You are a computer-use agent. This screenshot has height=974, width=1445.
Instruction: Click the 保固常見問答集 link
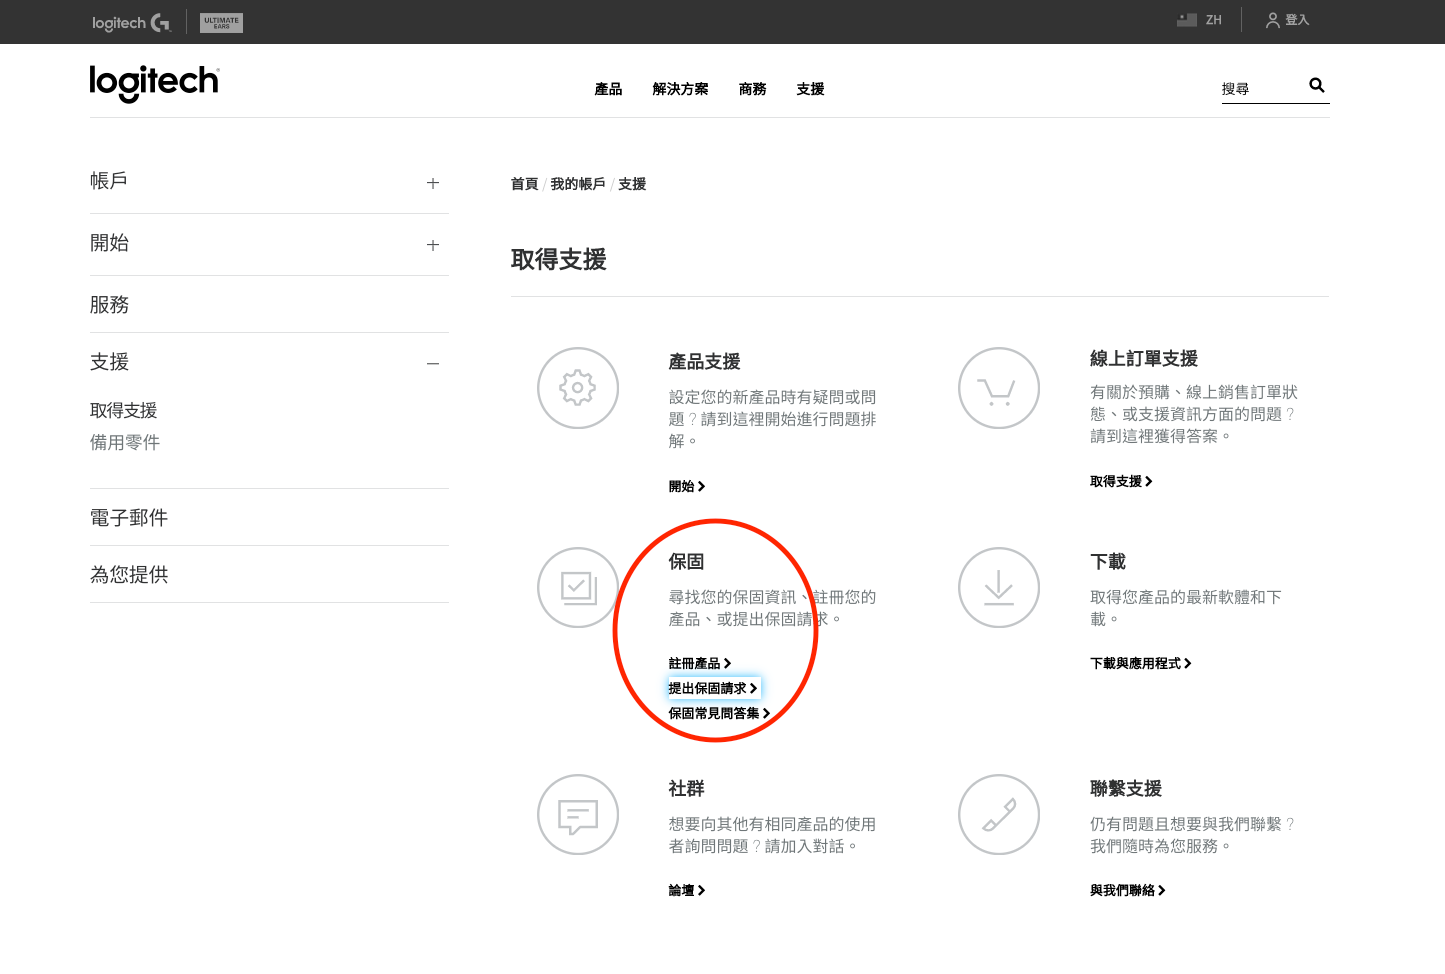coord(720,714)
